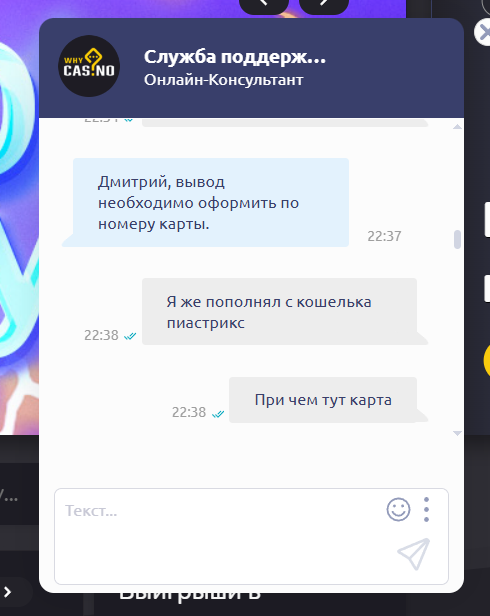Click the WhyCasino logo avatar

pyautogui.click(x=89, y=66)
